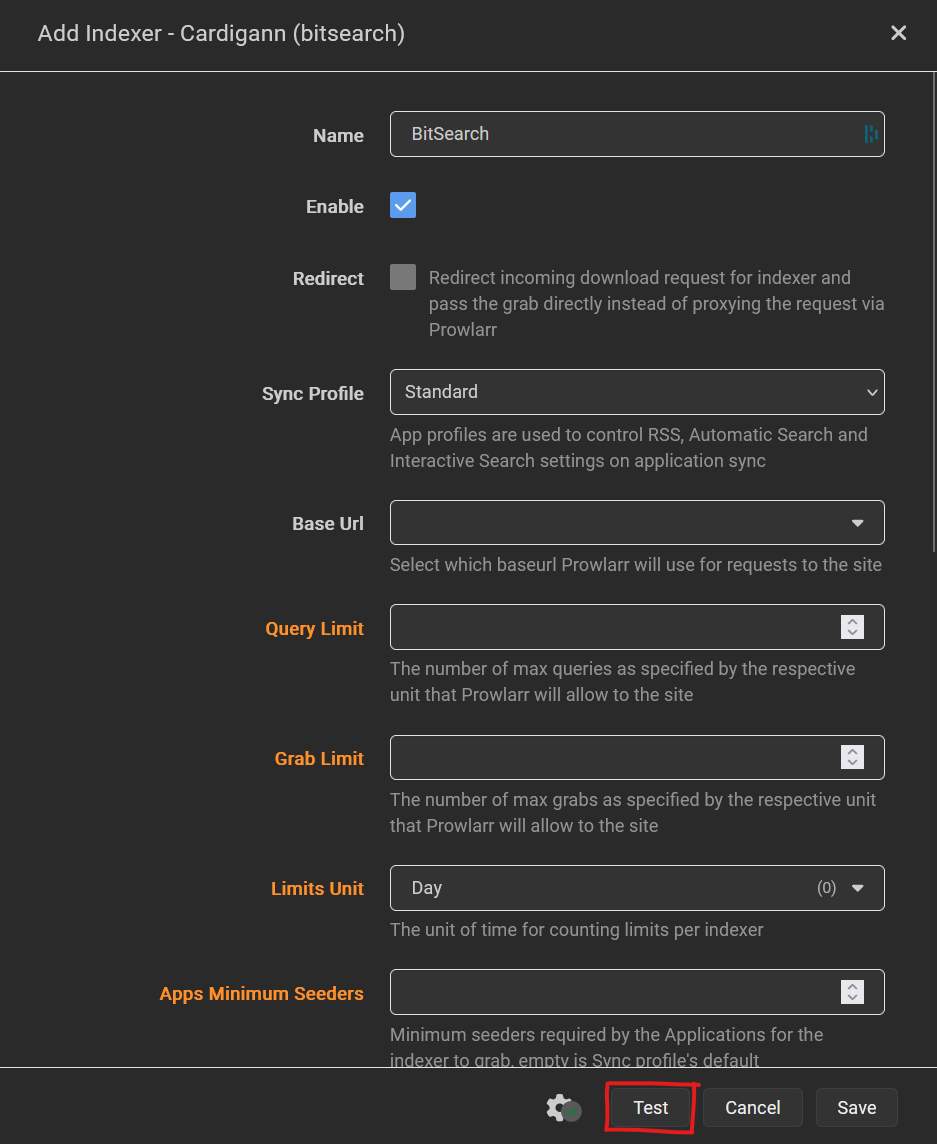Screen dimensions: 937x1144
Task: Expand the Base Url dropdown
Action: 636,523
